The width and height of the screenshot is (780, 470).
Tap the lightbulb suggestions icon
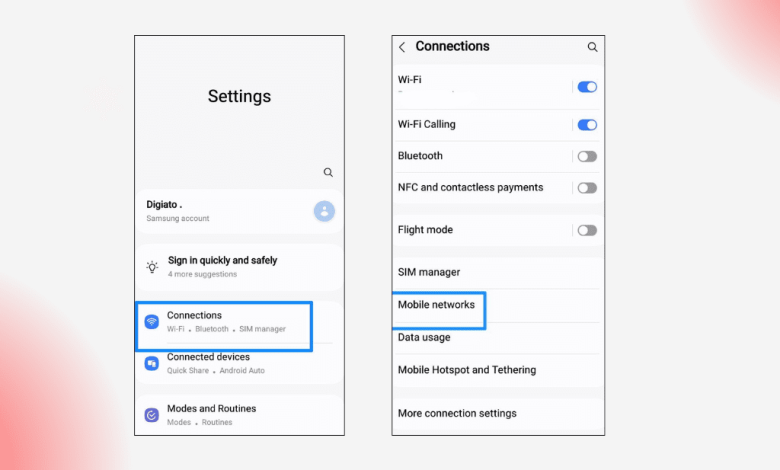[152, 267]
